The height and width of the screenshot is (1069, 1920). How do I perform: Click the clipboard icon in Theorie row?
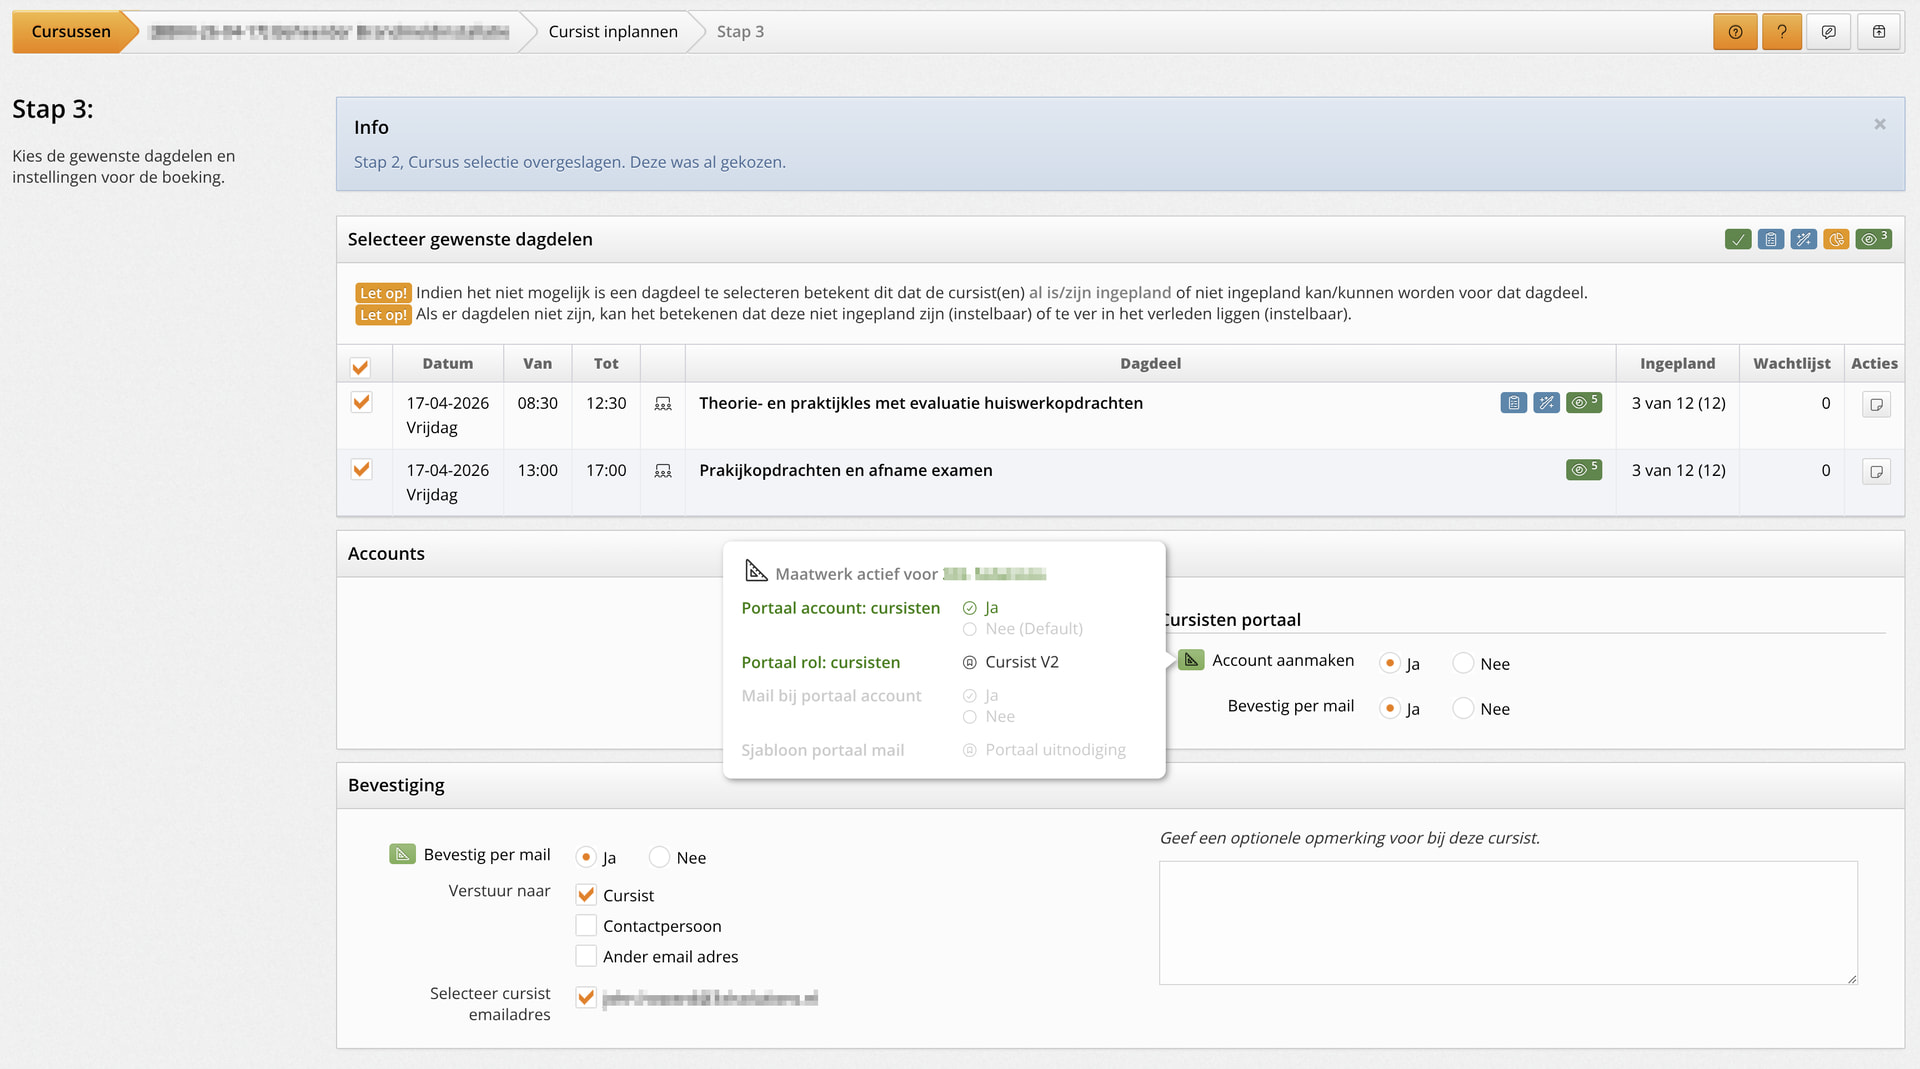point(1514,403)
